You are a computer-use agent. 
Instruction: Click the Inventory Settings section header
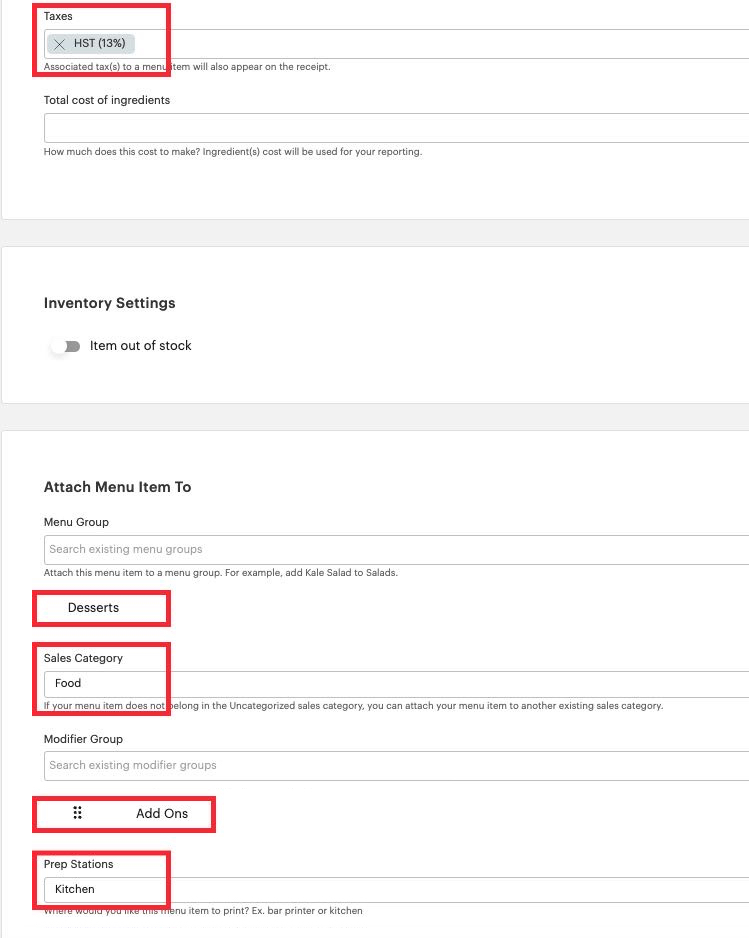click(108, 303)
